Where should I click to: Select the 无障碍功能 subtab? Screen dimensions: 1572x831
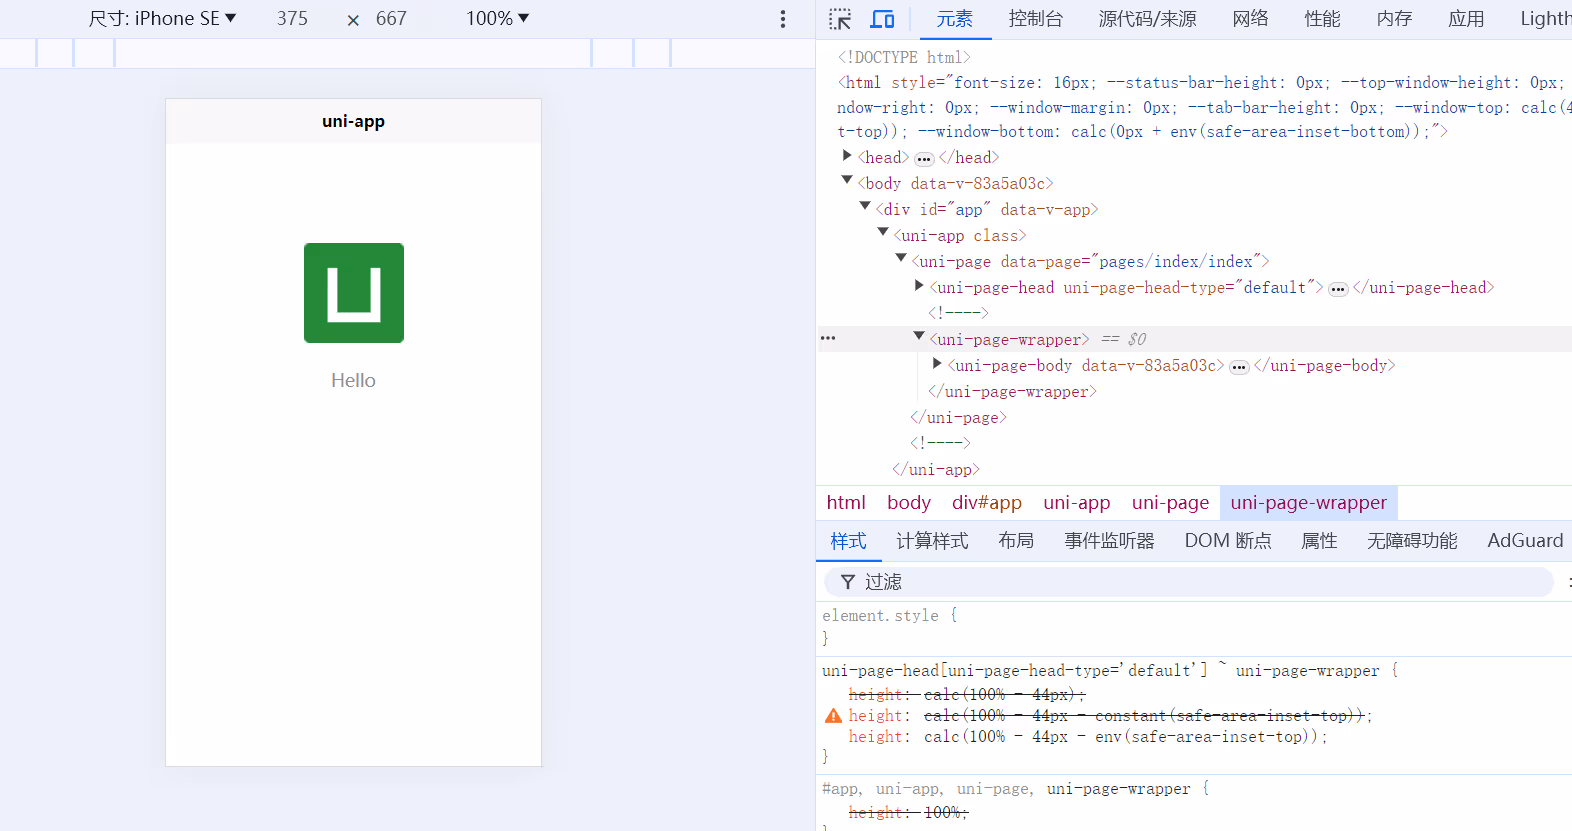pos(1412,541)
